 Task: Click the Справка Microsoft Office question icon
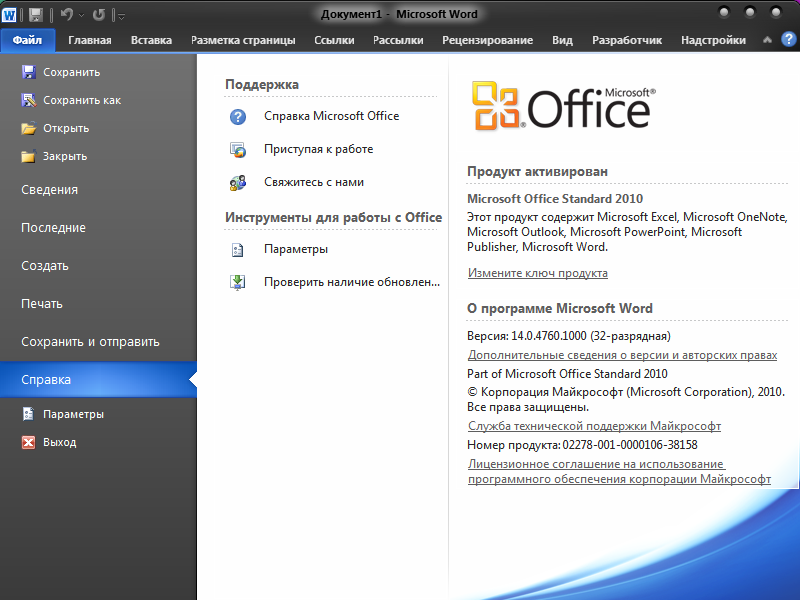tap(238, 117)
